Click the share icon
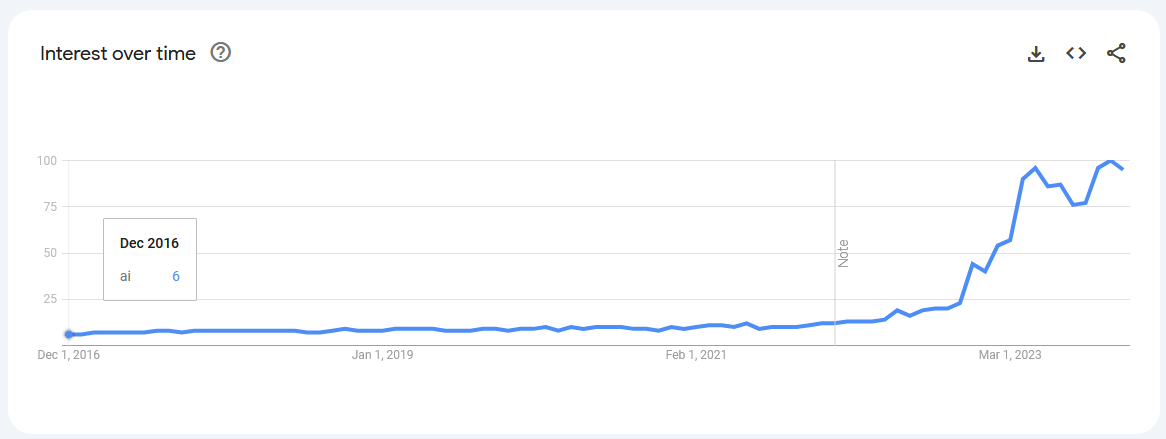Viewport: 1166px width, 439px height. pyautogui.click(x=1116, y=53)
